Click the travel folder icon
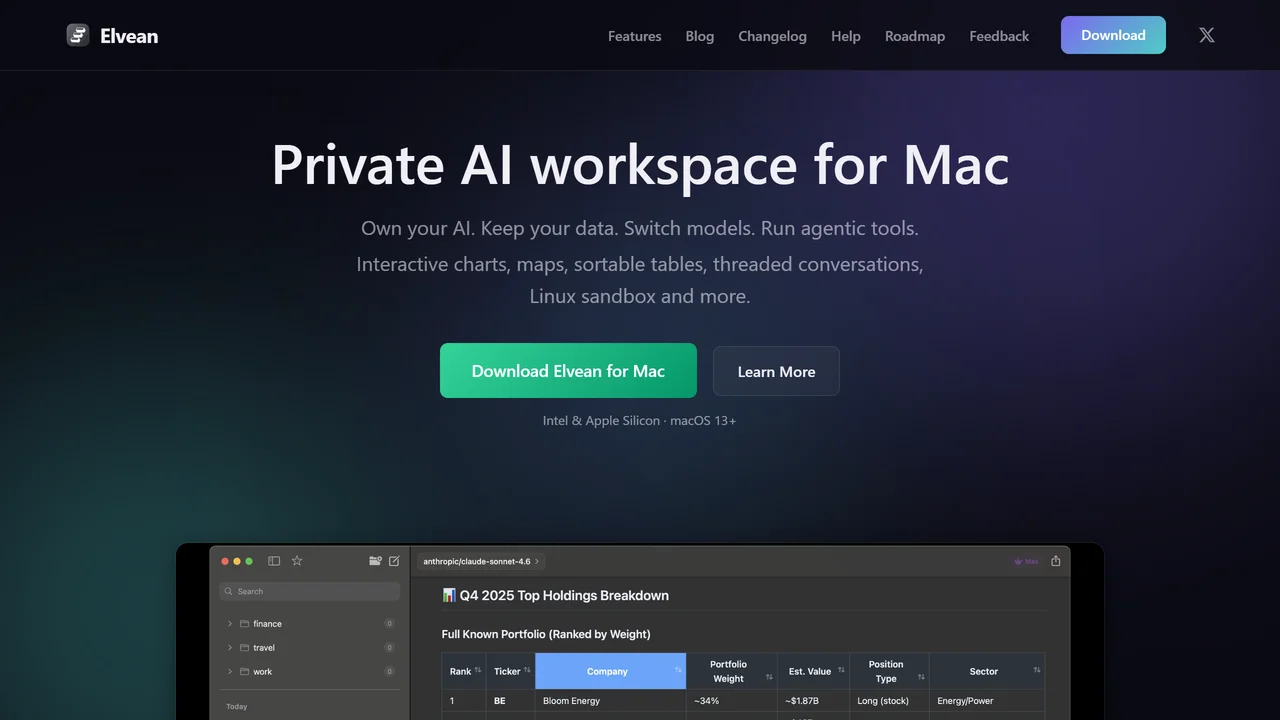 pos(244,648)
